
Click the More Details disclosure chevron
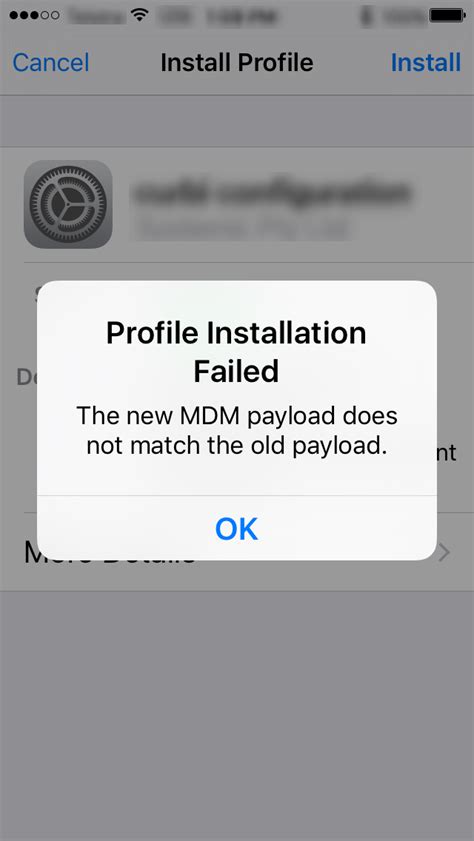[x=444, y=552]
